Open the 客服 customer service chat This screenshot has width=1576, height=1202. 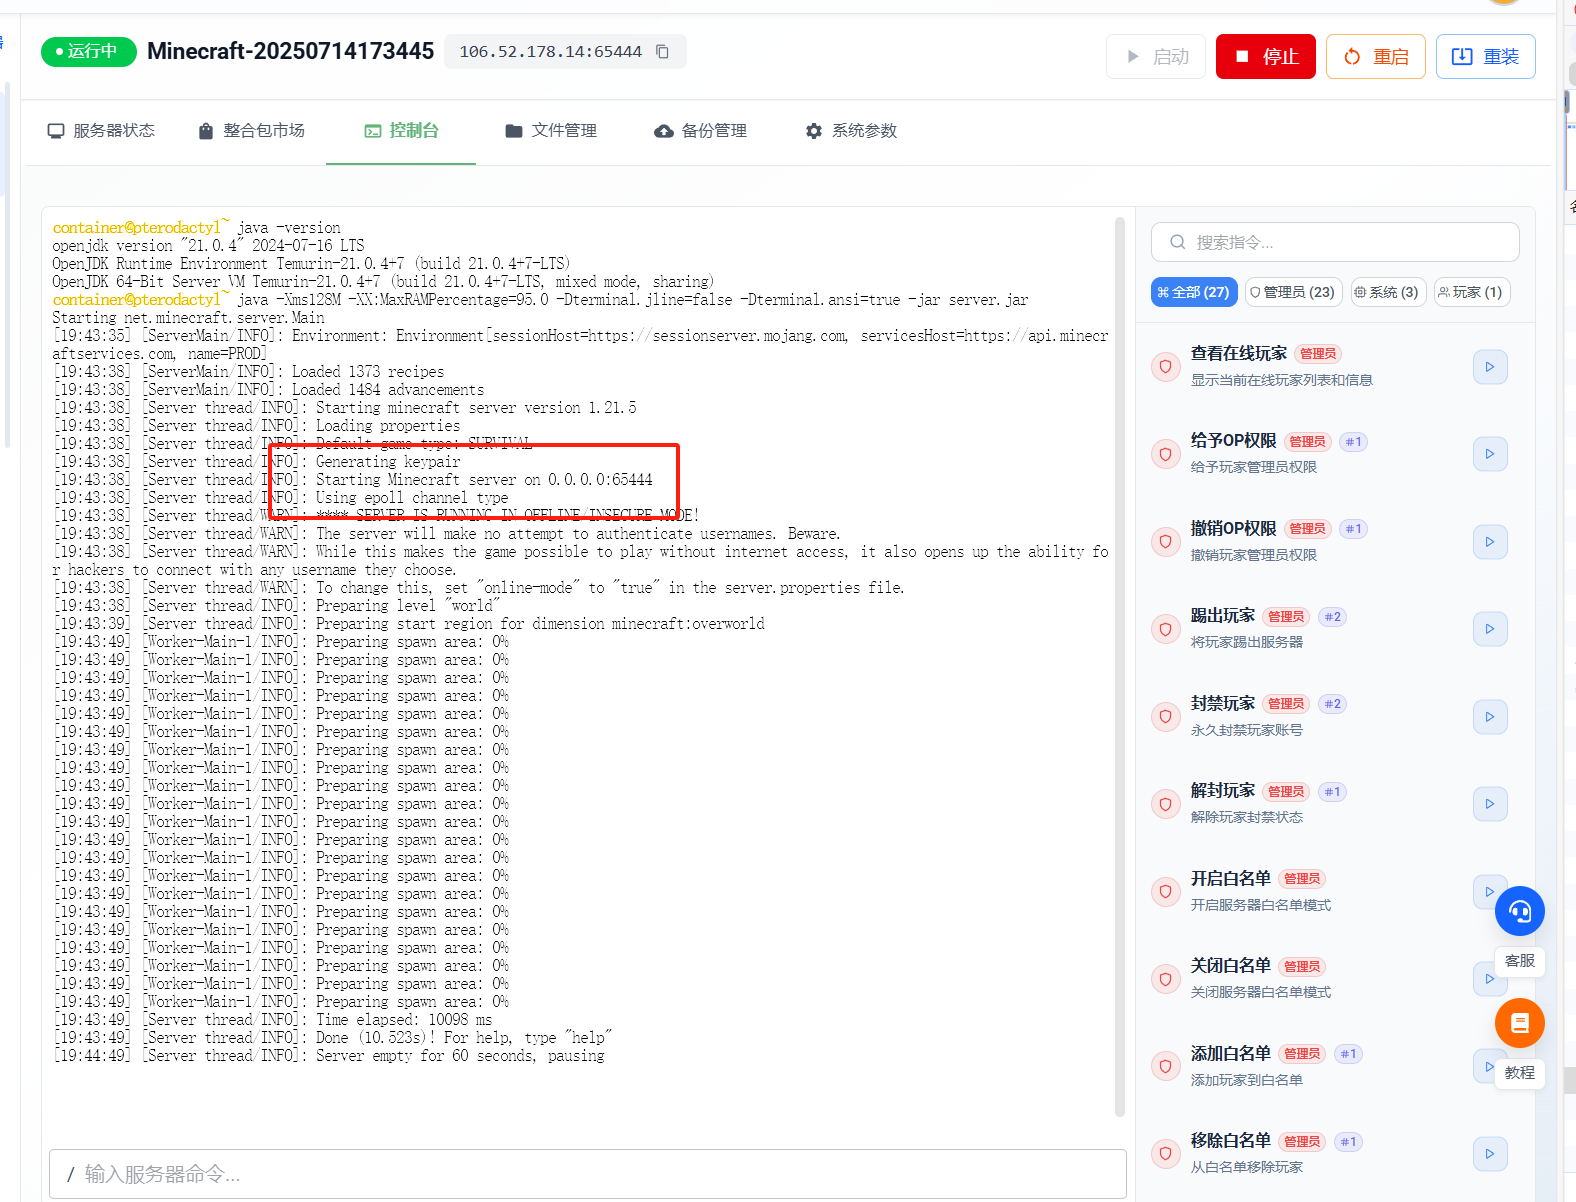click(1520, 911)
